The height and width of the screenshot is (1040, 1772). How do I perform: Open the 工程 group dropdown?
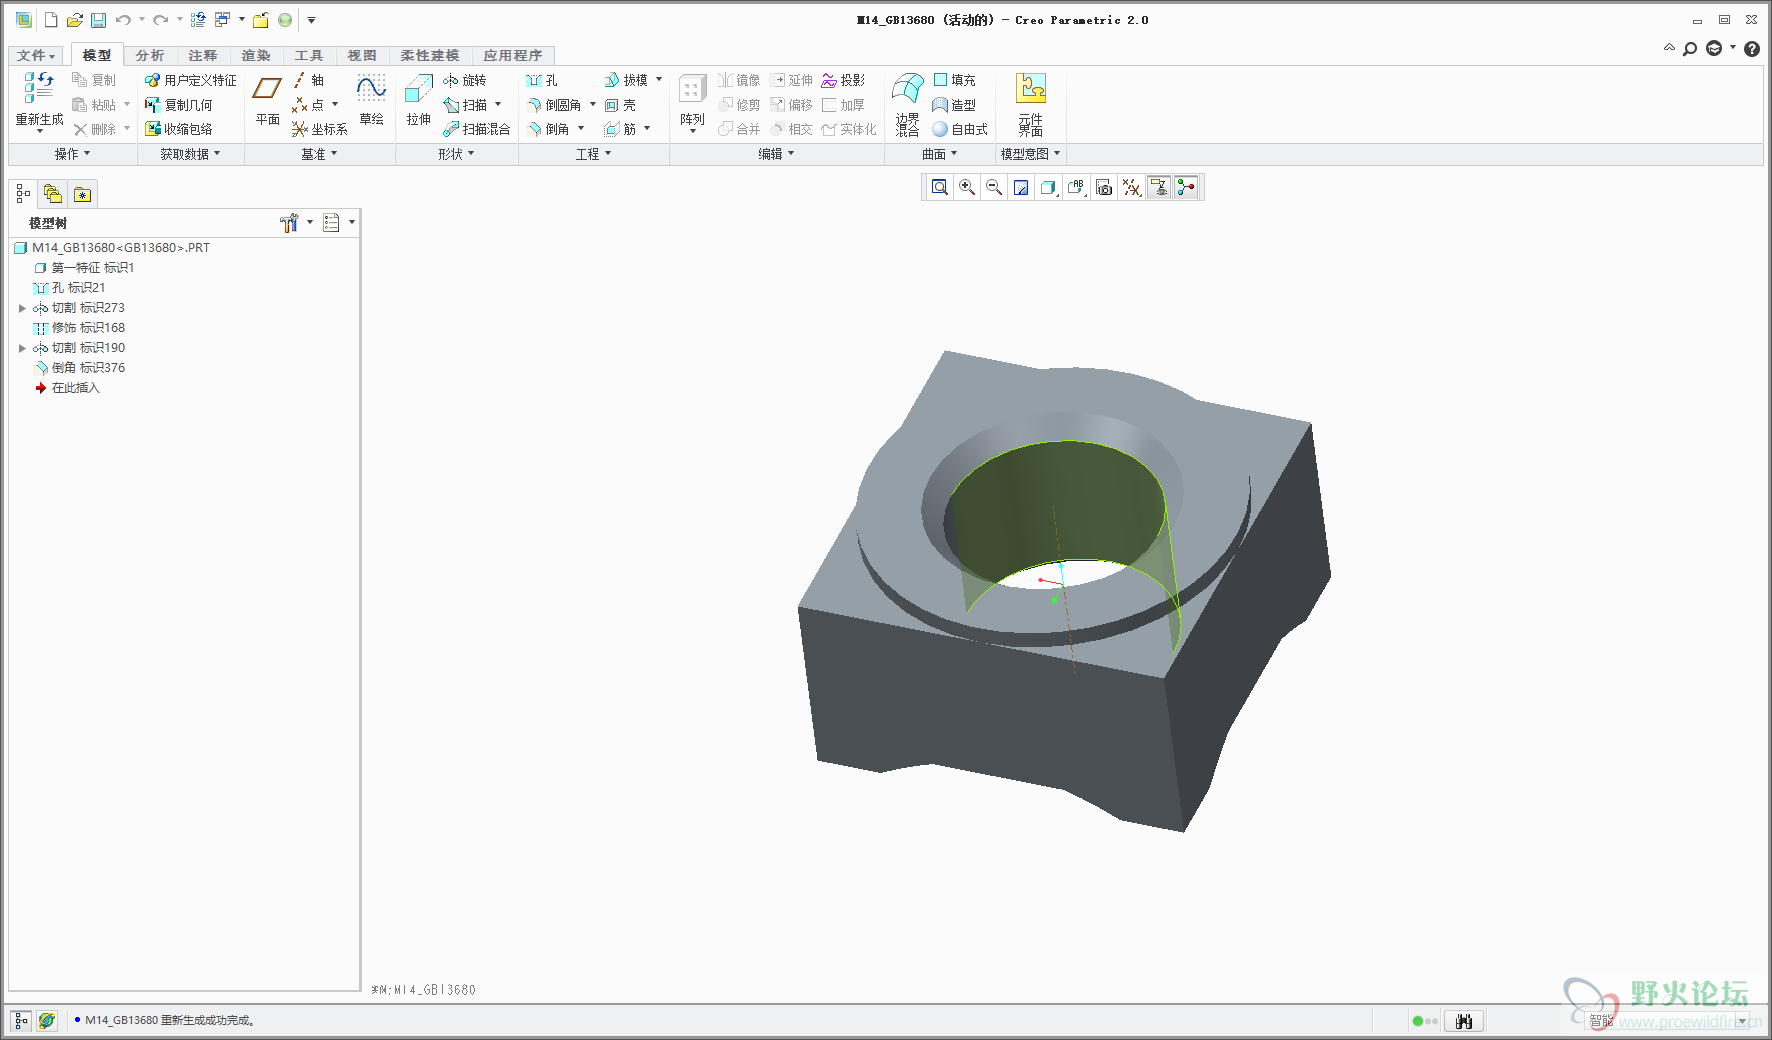593,154
